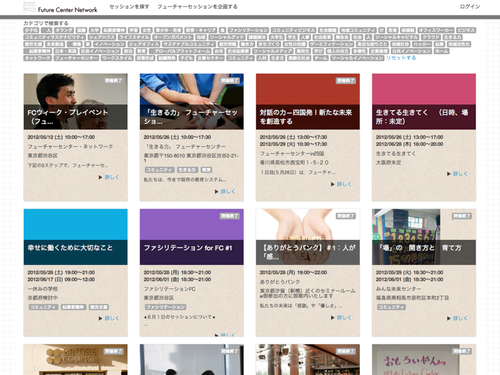Open the purple ファシリテーション for FC #1 header
This screenshot has width=500, height=375.
(192, 237)
